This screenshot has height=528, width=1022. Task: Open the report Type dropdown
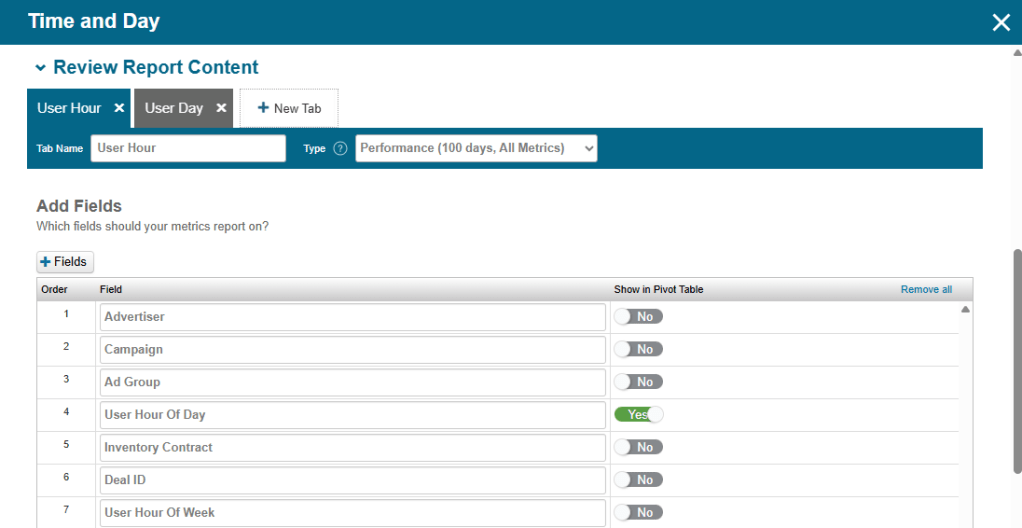[476, 148]
